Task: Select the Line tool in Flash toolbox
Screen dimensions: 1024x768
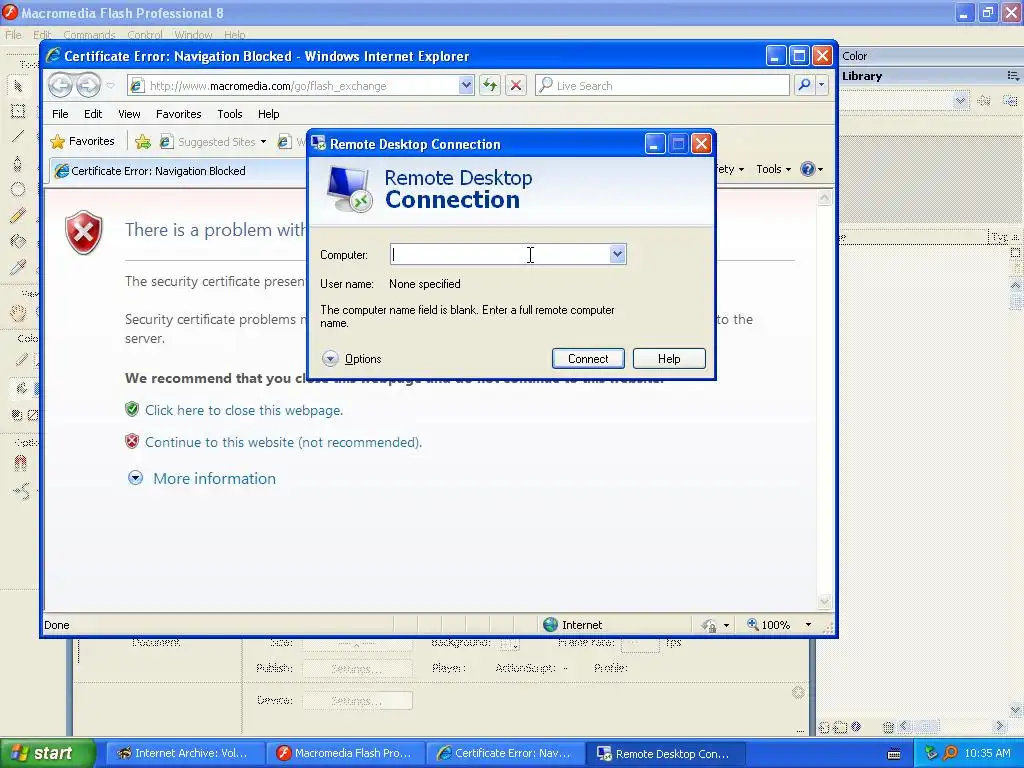Action: tap(18, 136)
